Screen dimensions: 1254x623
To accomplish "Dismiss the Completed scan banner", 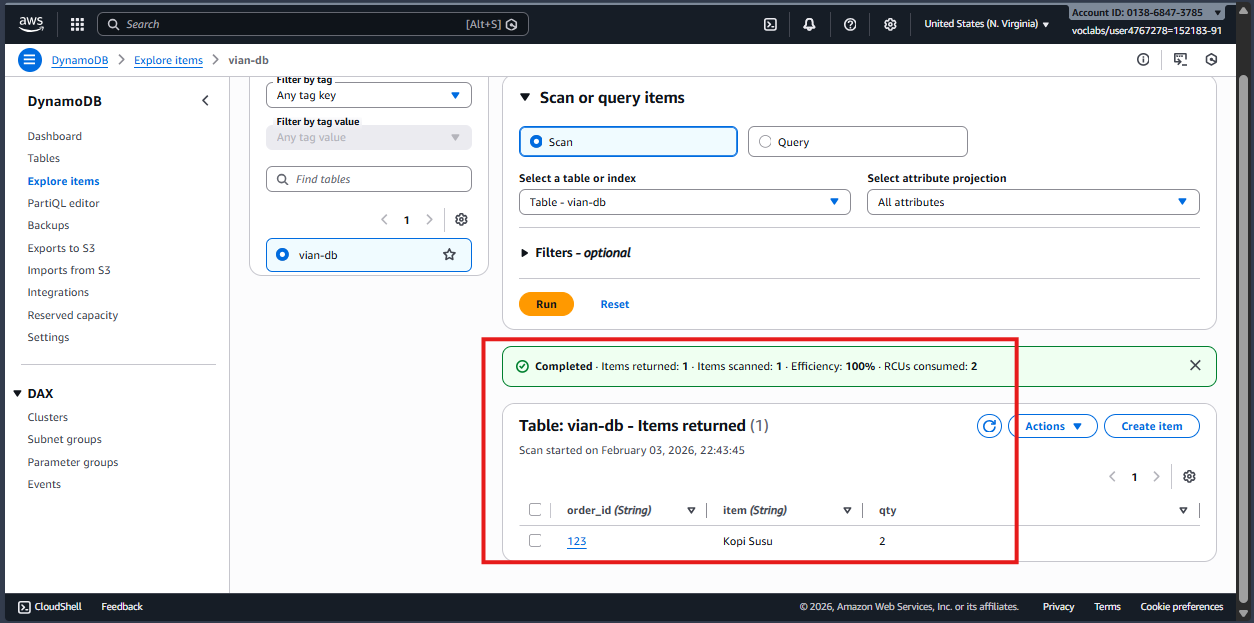I will 1195,366.
